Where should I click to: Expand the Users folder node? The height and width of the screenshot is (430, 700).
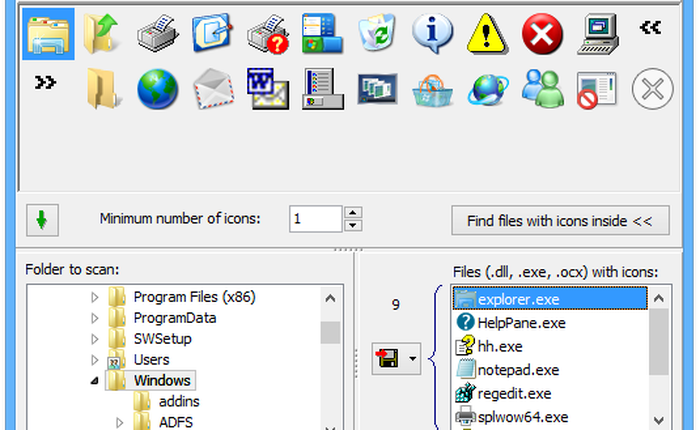coord(95,359)
